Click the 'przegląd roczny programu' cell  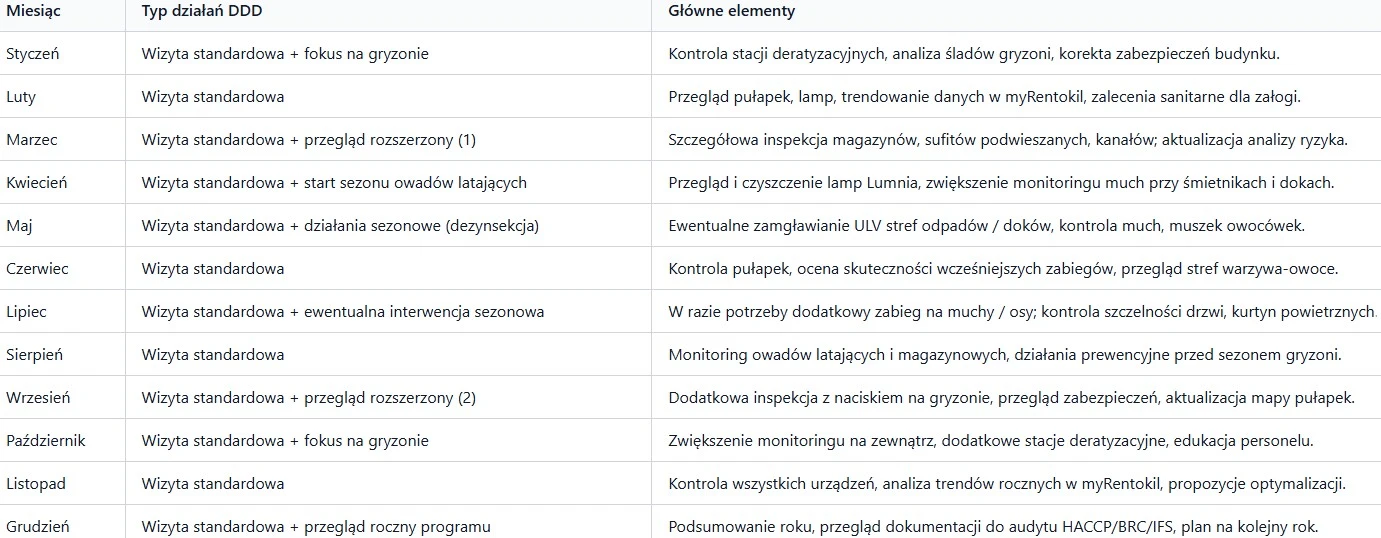click(x=389, y=522)
